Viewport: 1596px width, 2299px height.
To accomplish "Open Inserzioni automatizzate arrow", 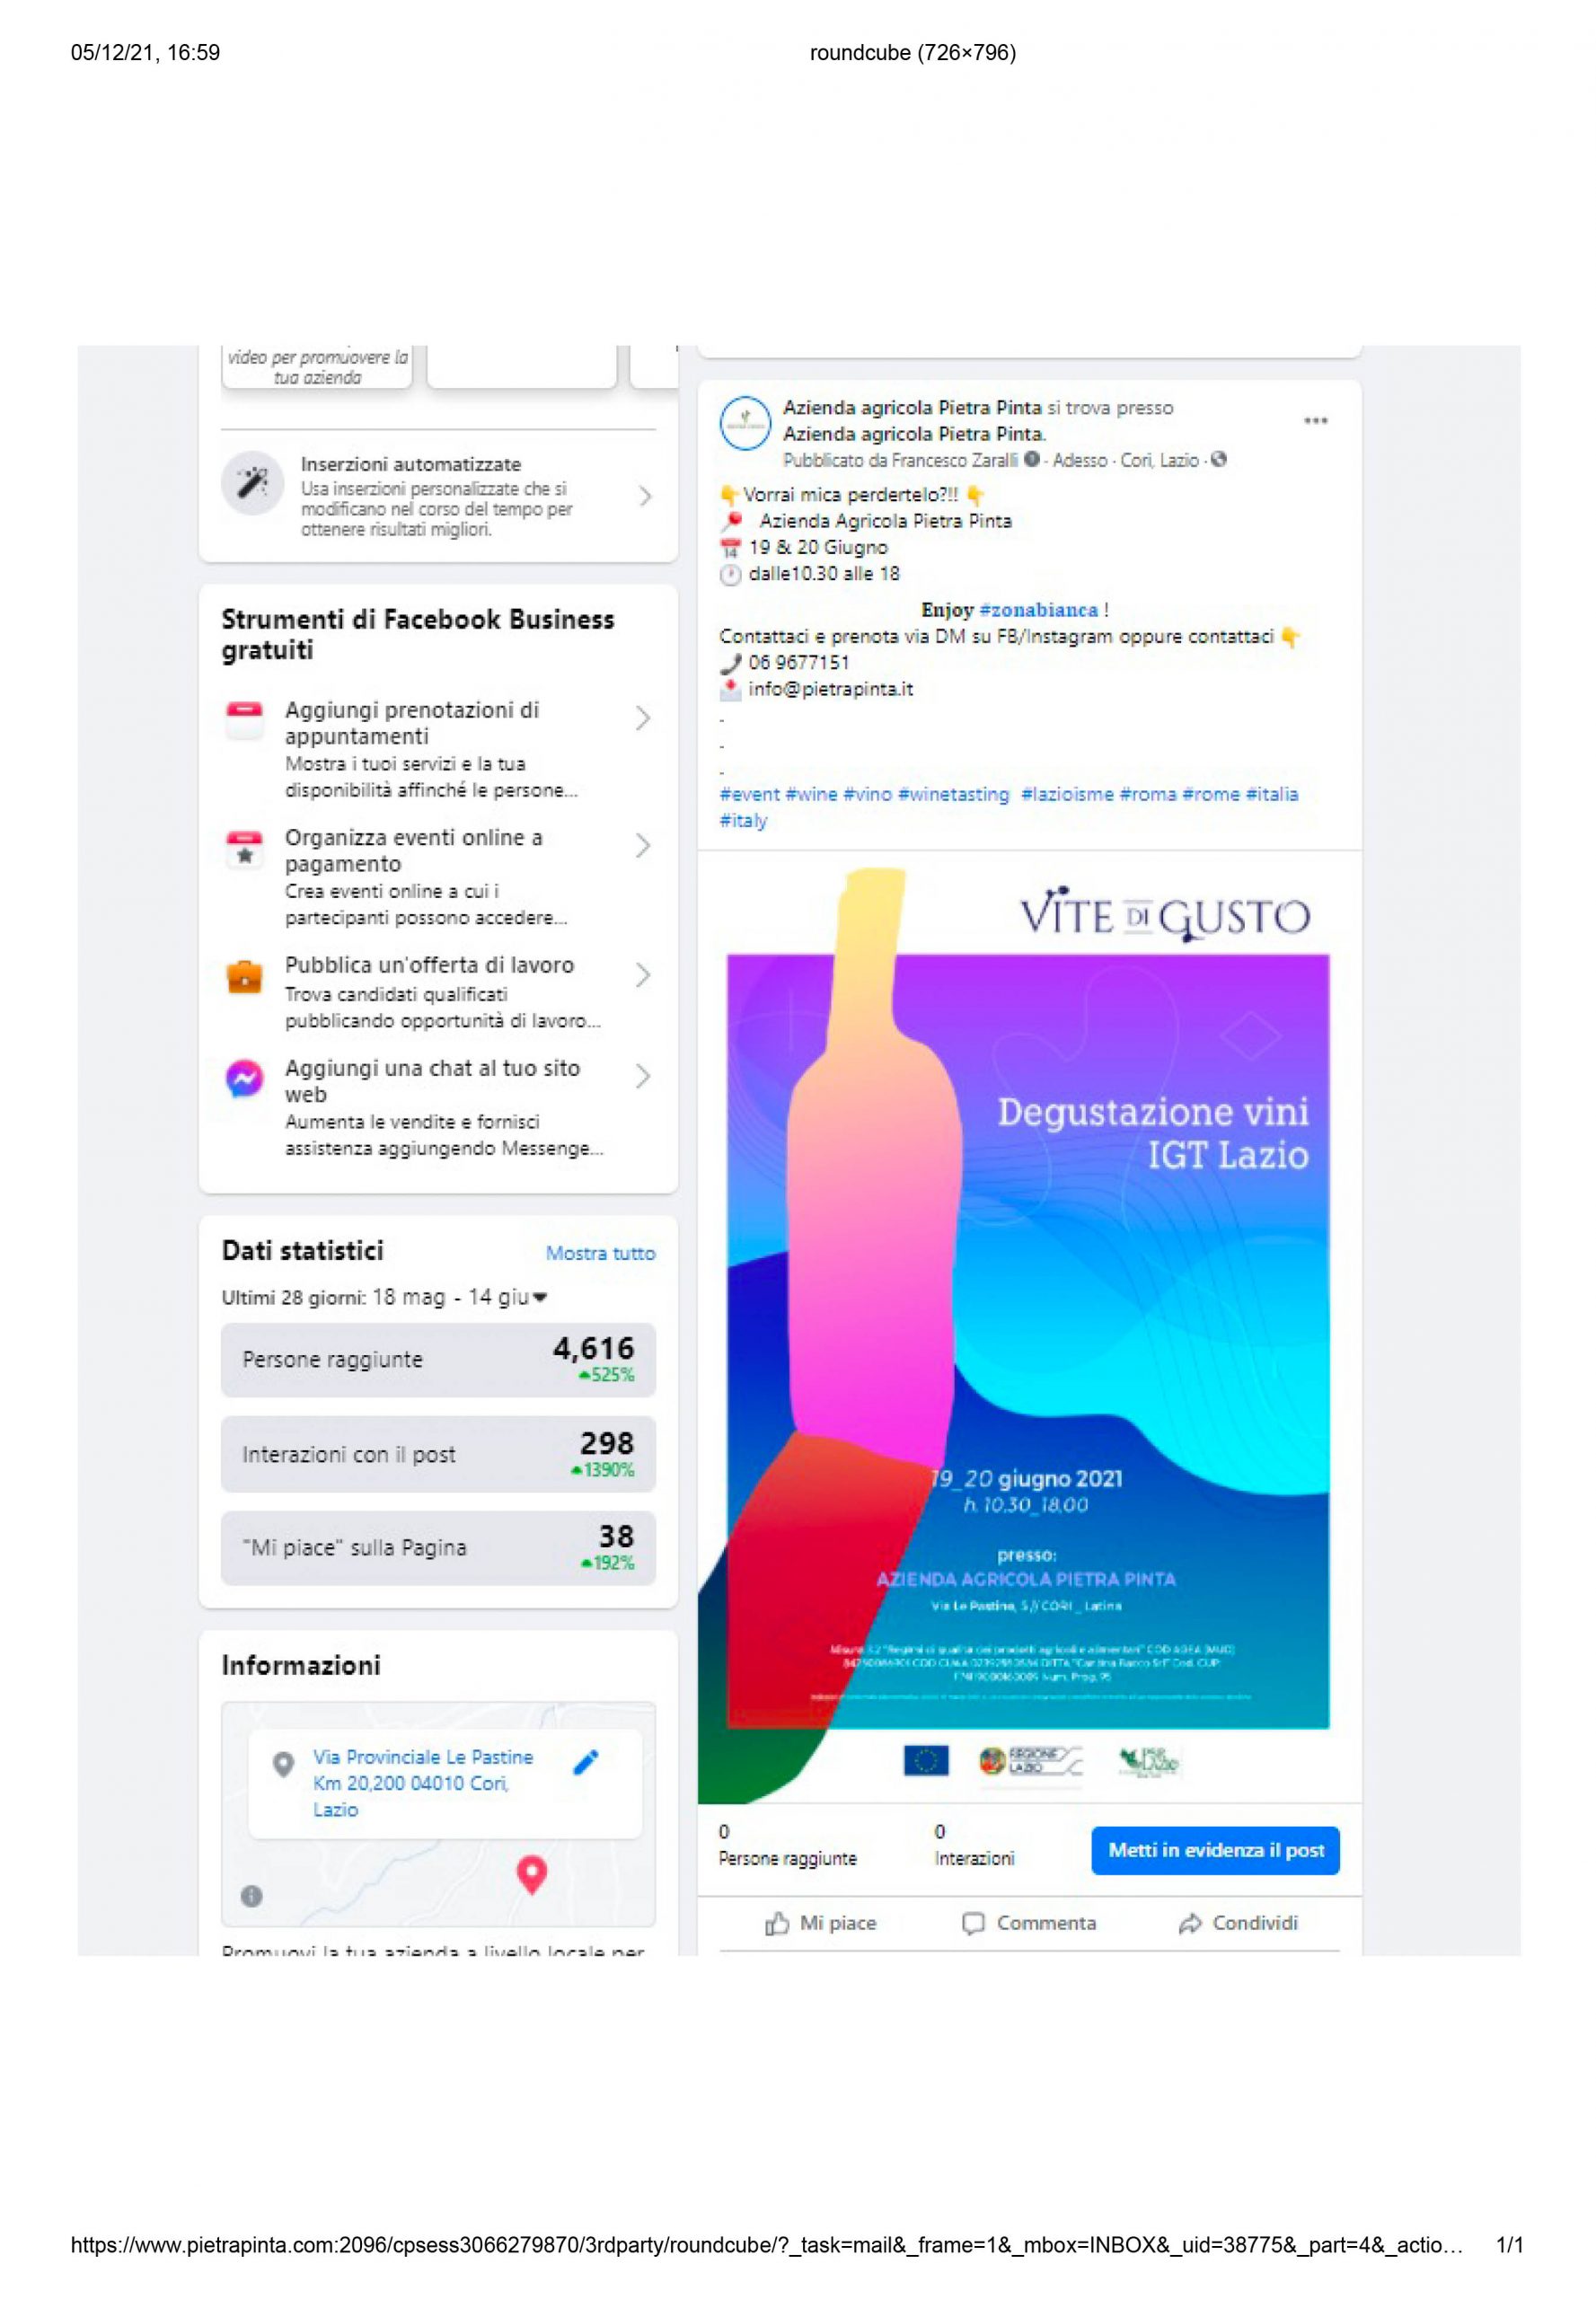I will (645, 496).
